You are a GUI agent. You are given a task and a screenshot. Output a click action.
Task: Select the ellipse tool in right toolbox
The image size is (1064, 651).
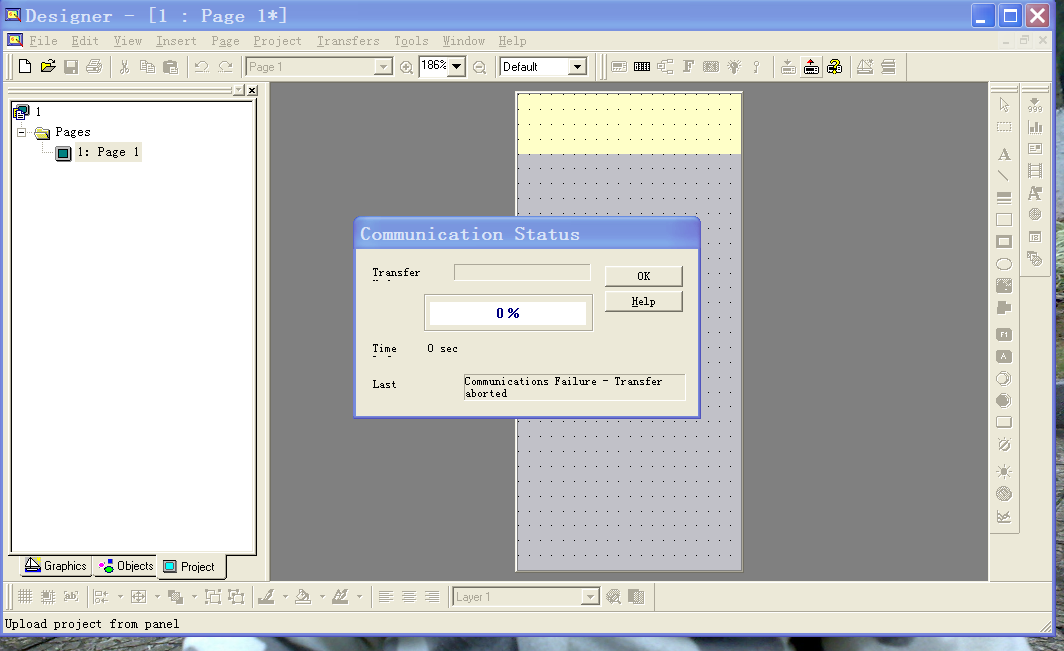point(1004,264)
